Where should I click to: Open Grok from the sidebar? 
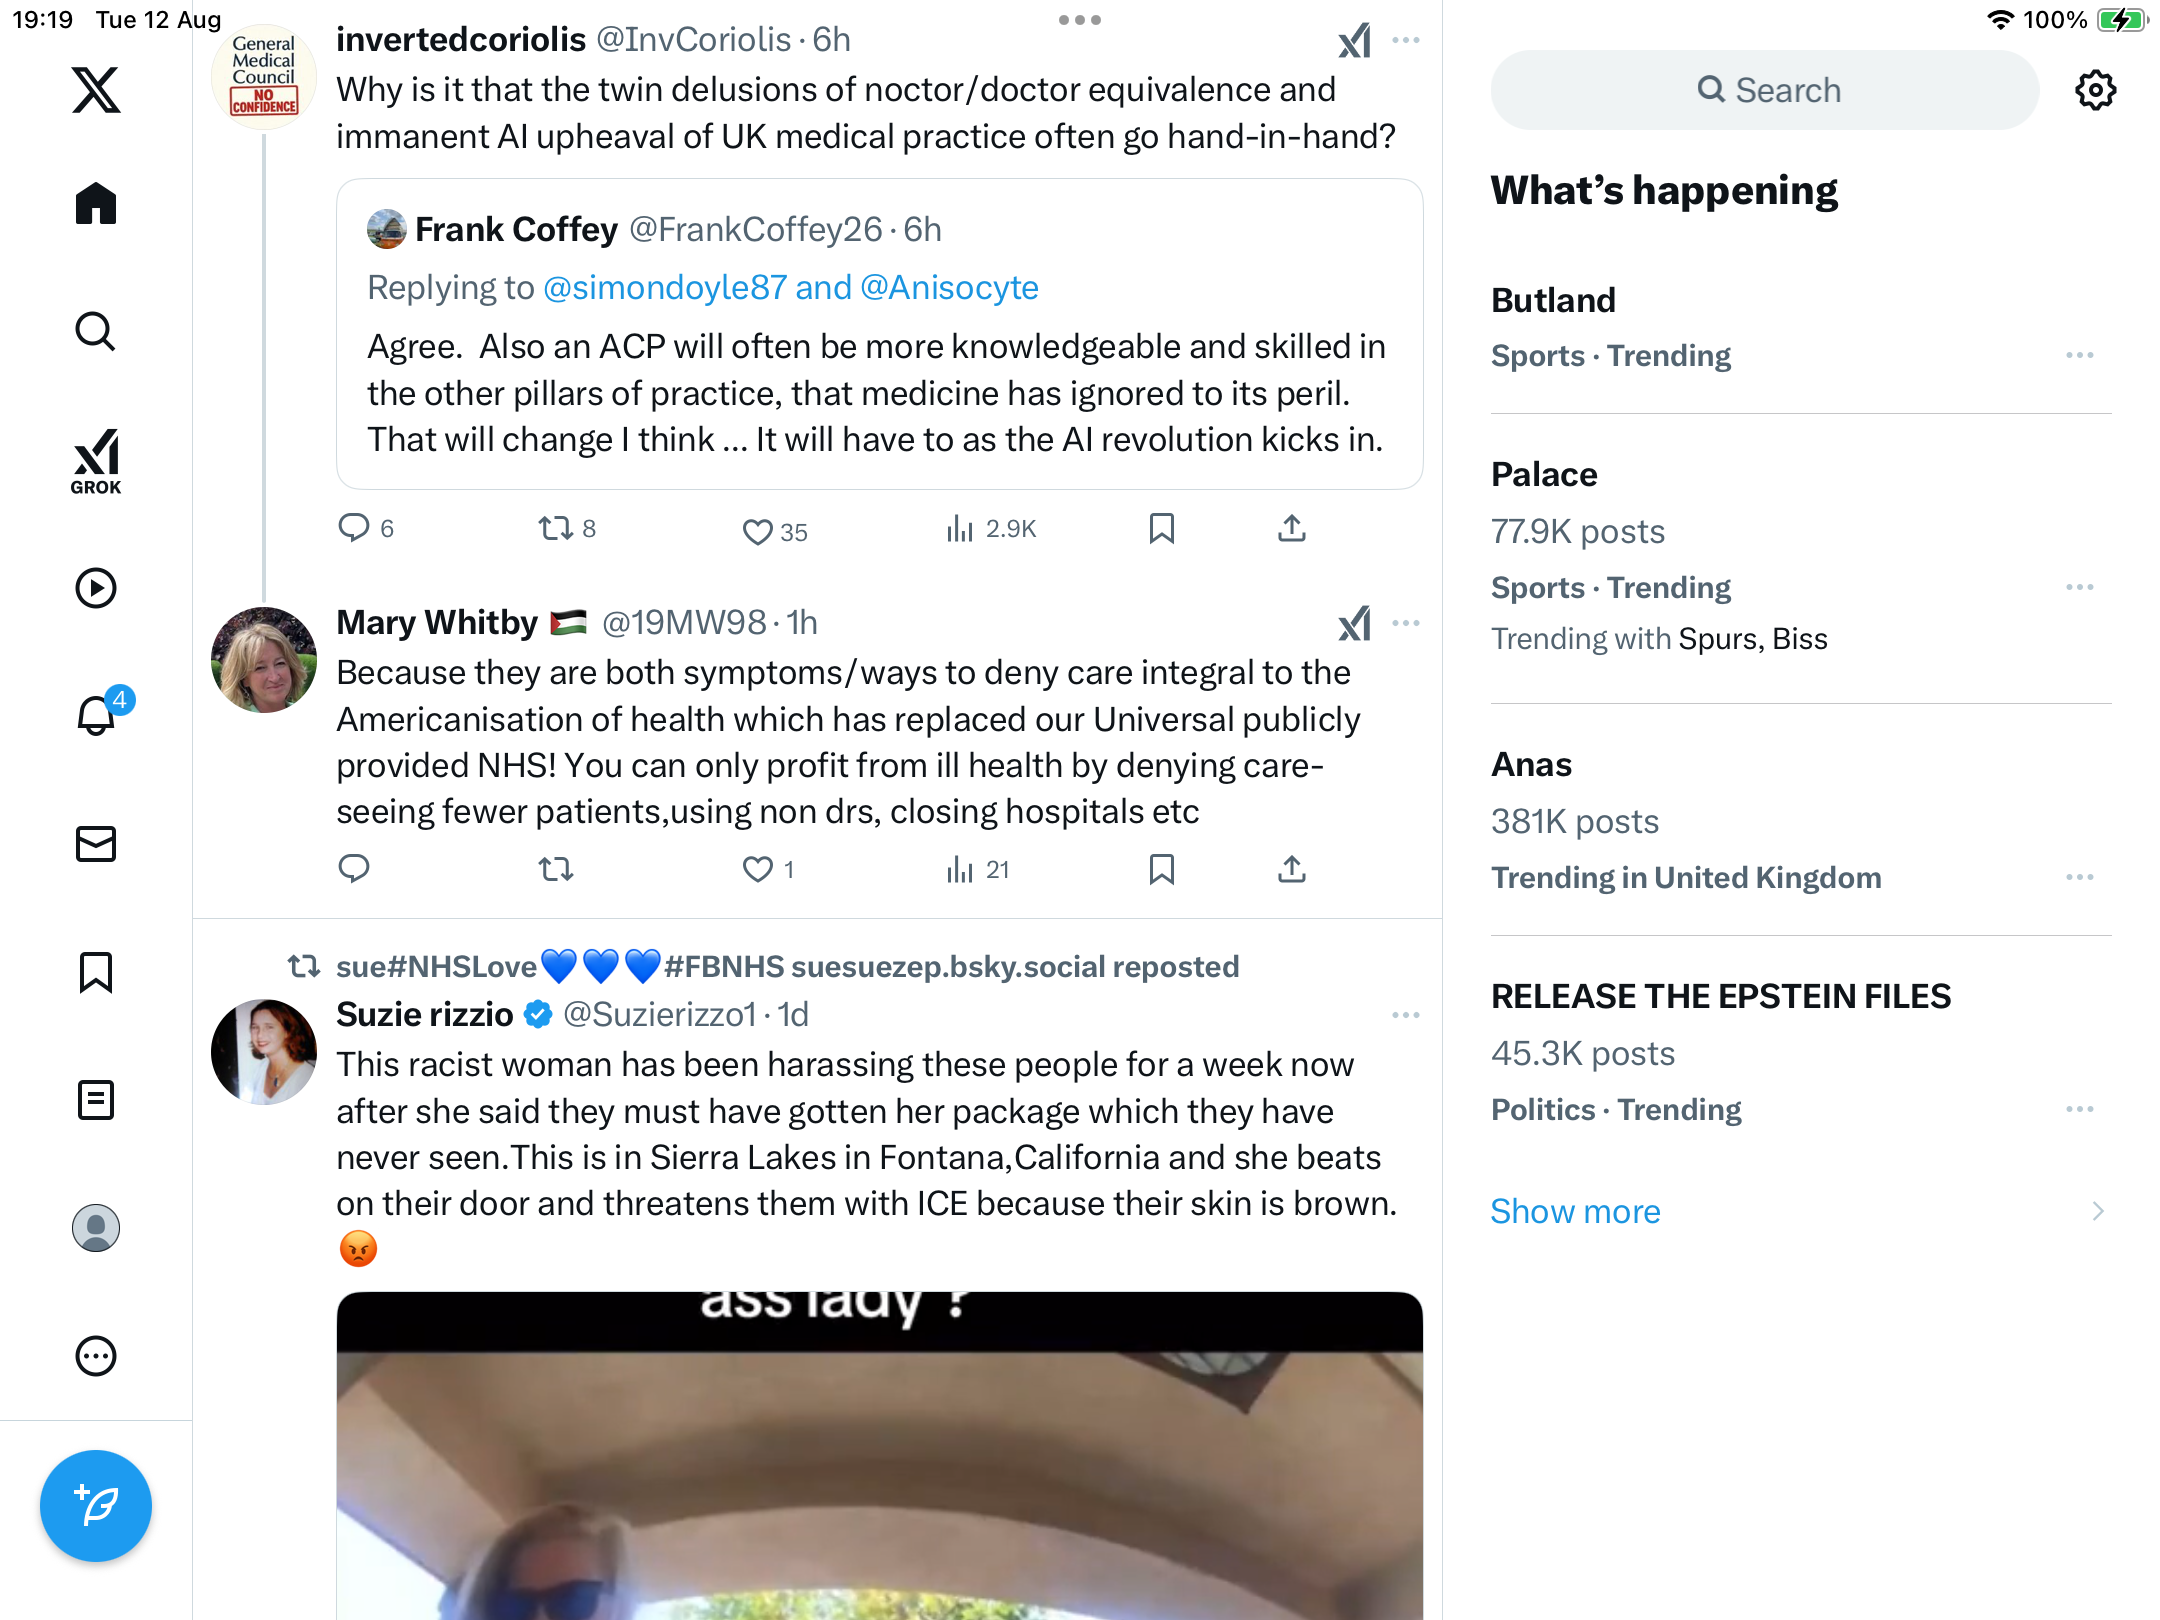(x=96, y=461)
